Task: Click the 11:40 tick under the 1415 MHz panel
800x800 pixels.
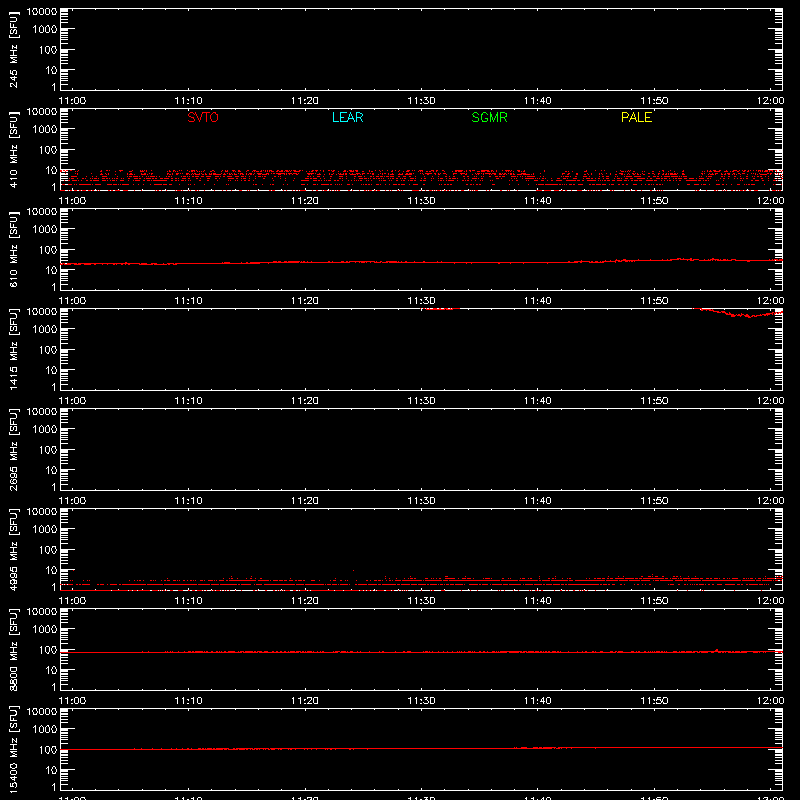Action: [x=538, y=401]
